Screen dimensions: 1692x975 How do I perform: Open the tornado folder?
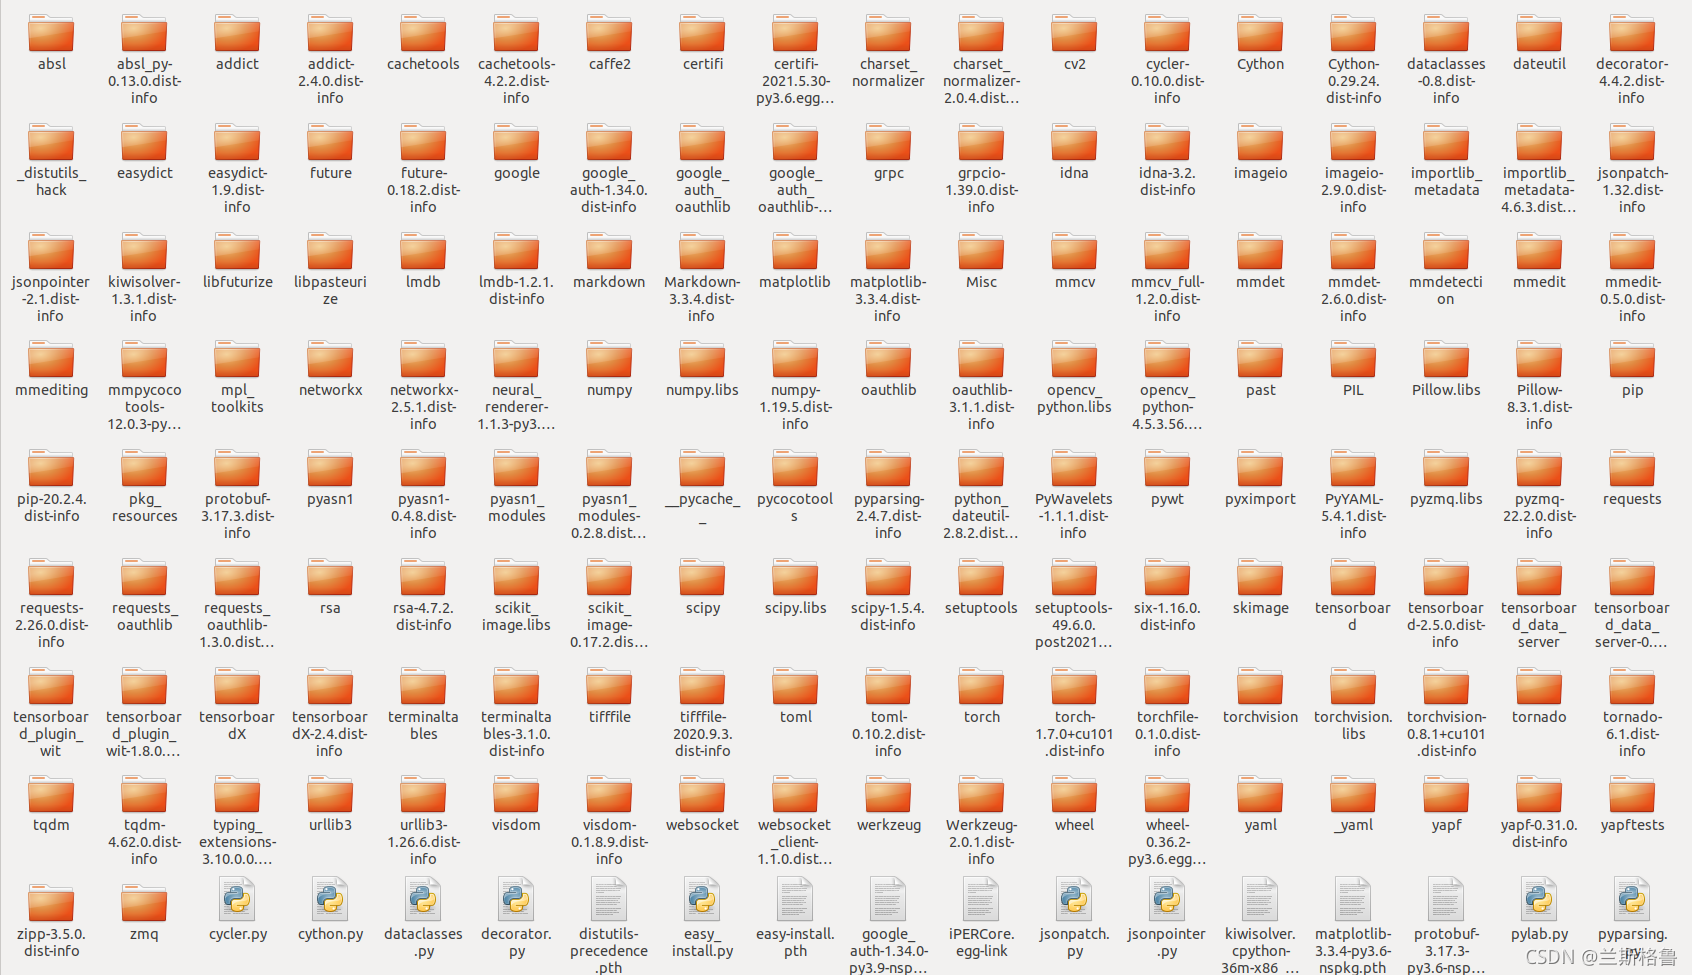pyautogui.click(x=1539, y=687)
